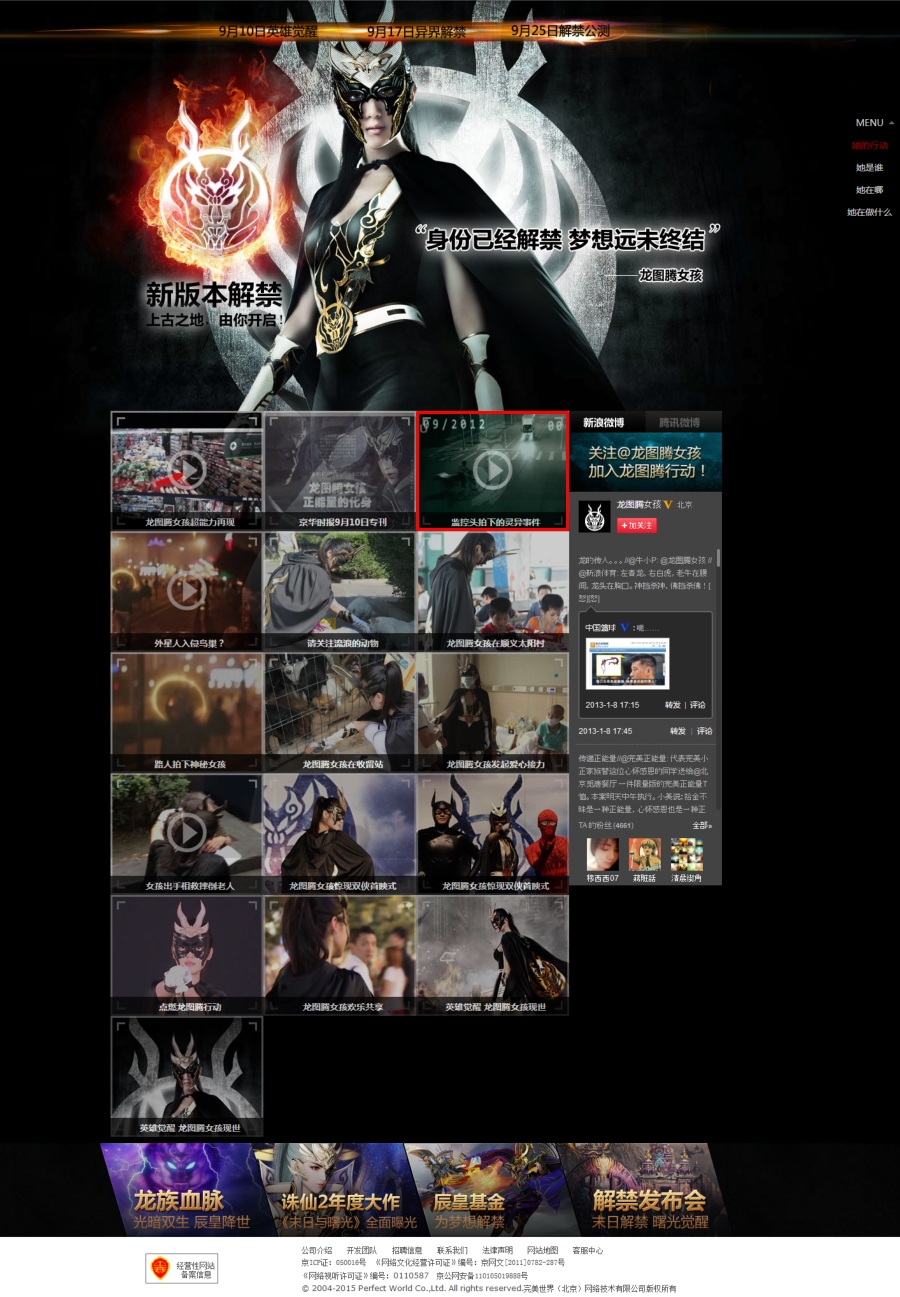The image size is (900, 1297).
Task: Open the 京华时报9月10日专刊 thumbnail
Action: click(339, 470)
